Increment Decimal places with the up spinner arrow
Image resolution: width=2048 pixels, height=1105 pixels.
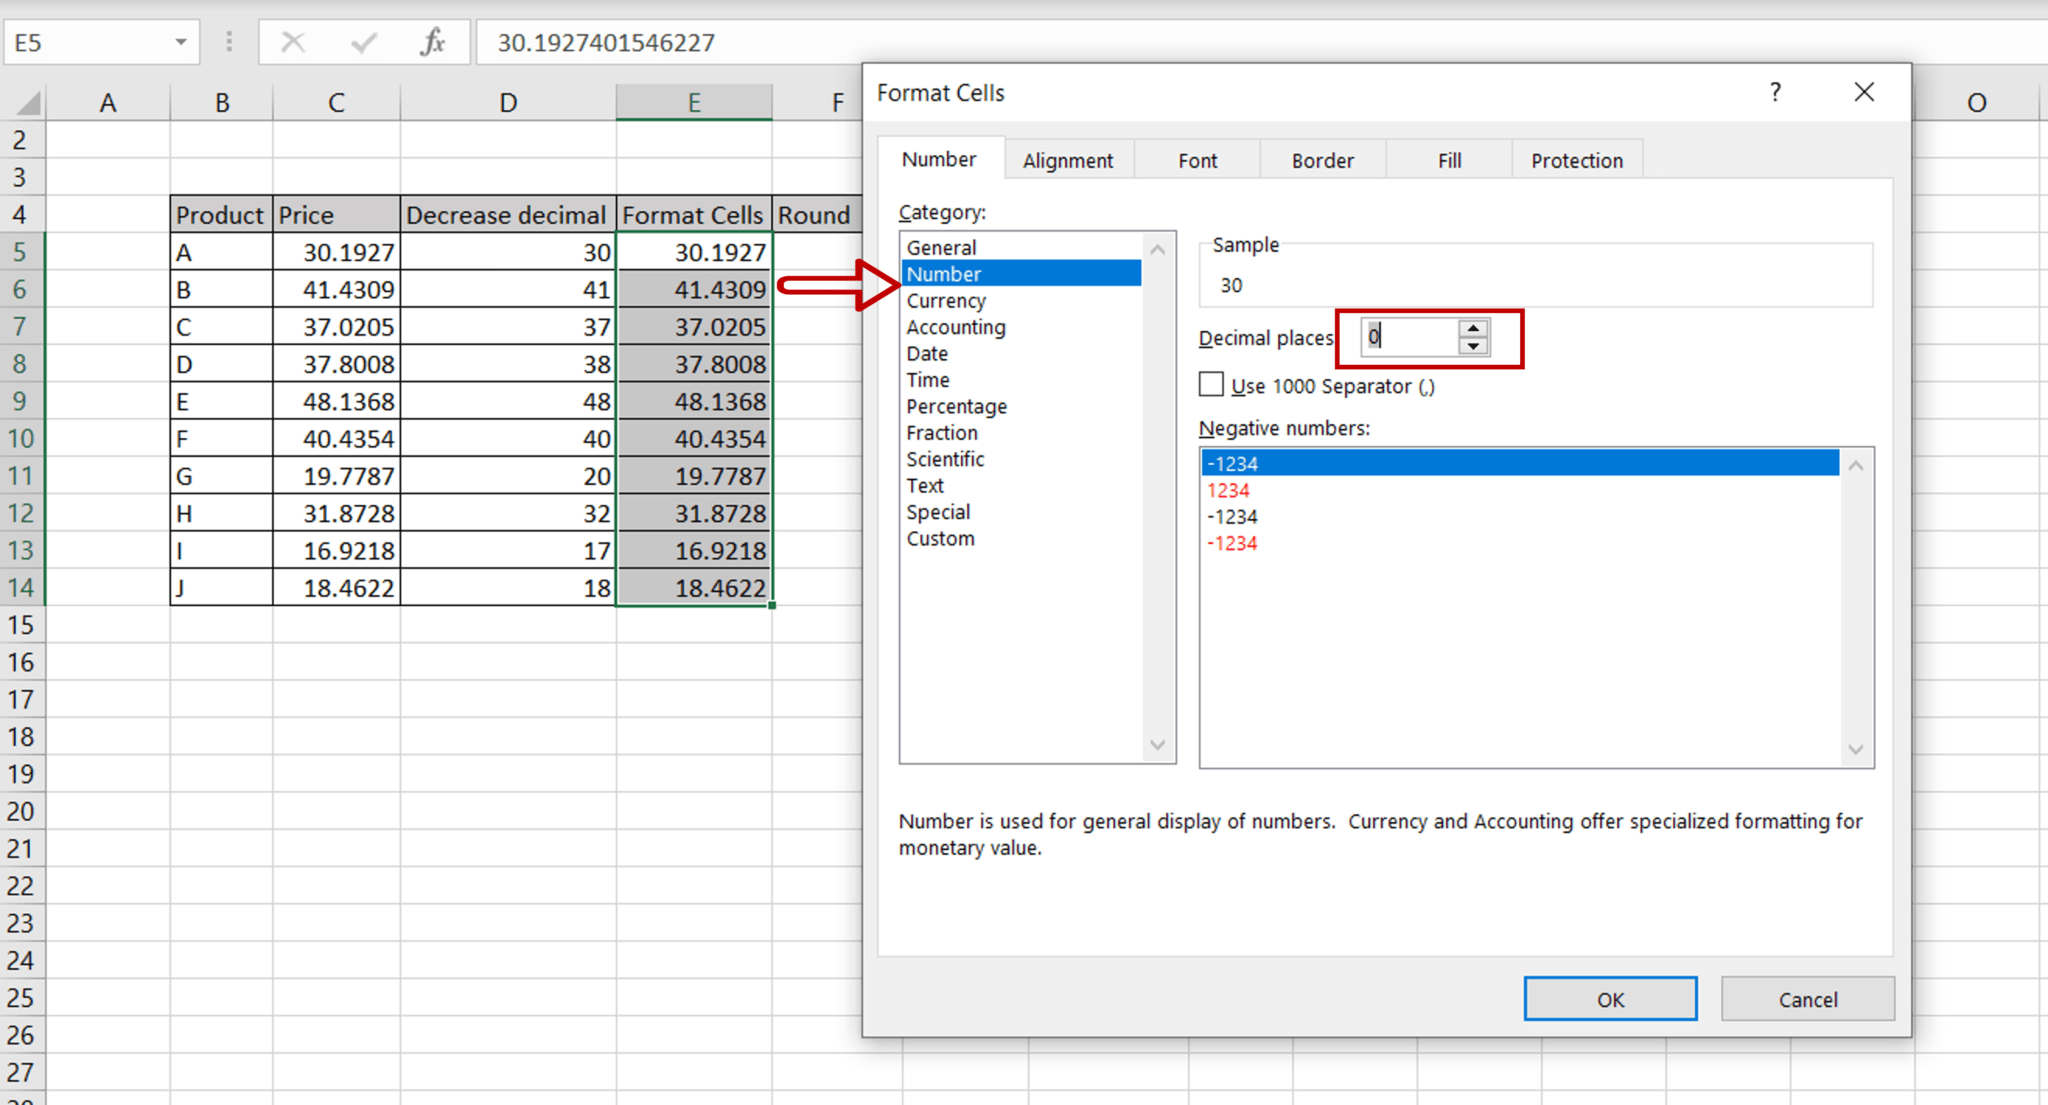point(1474,329)
